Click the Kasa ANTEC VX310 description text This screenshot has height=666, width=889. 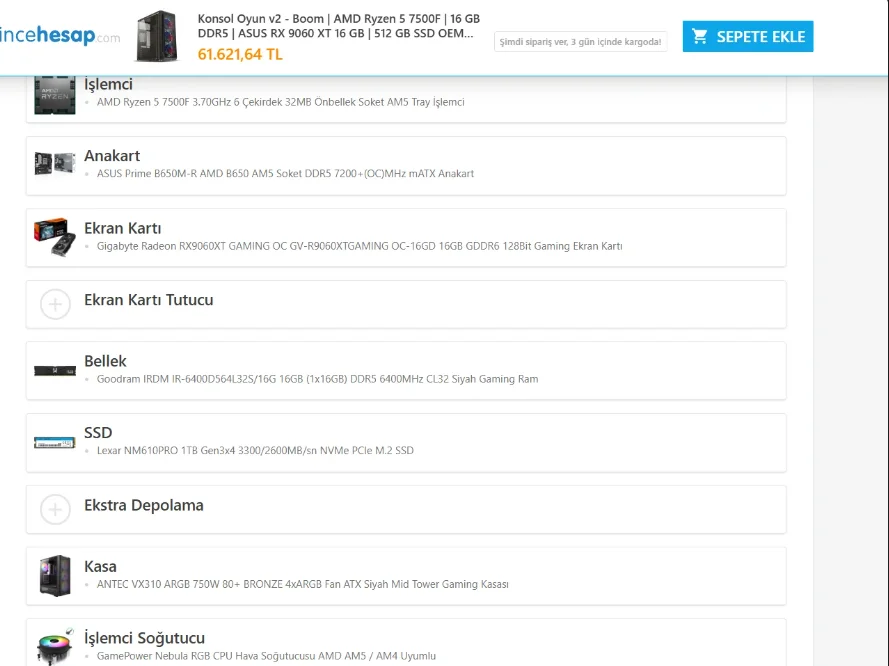pyautogui.click(x=302, y=584)
